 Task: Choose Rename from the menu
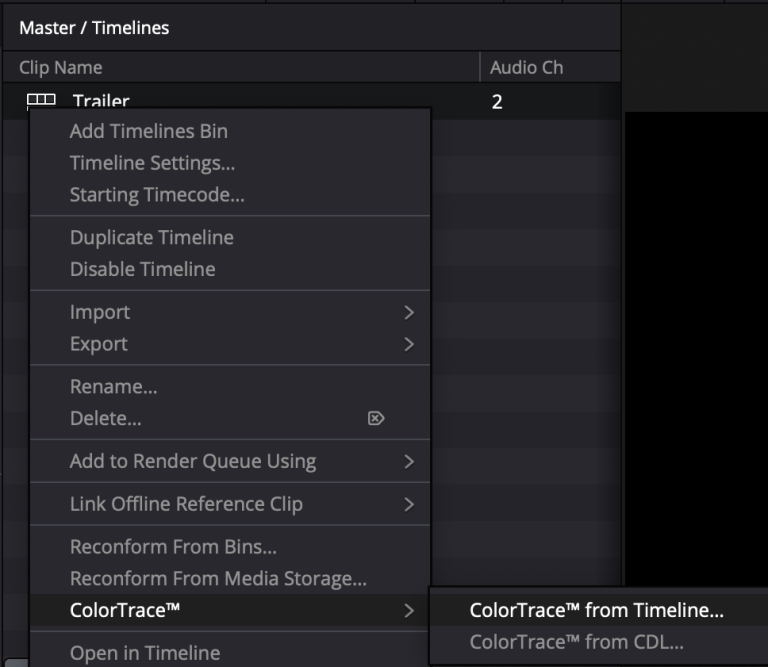tap(230, 387)
